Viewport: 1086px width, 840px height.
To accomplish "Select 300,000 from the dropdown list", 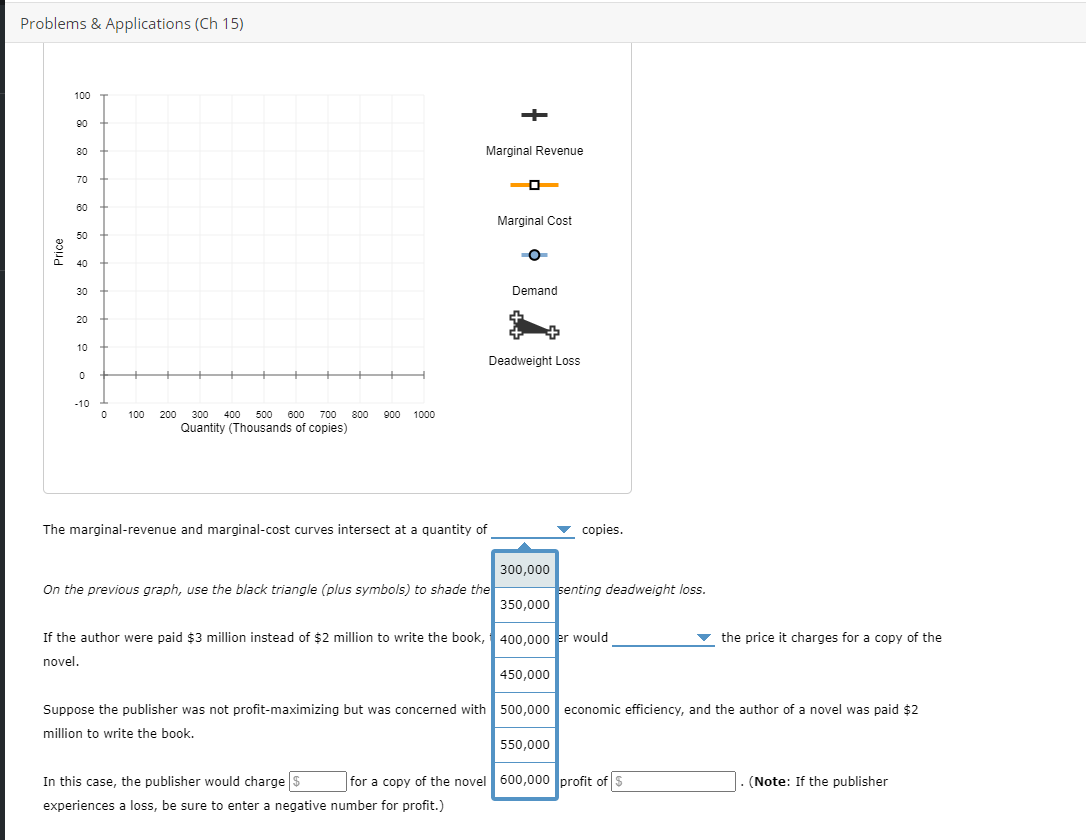I will coord(525,569).
